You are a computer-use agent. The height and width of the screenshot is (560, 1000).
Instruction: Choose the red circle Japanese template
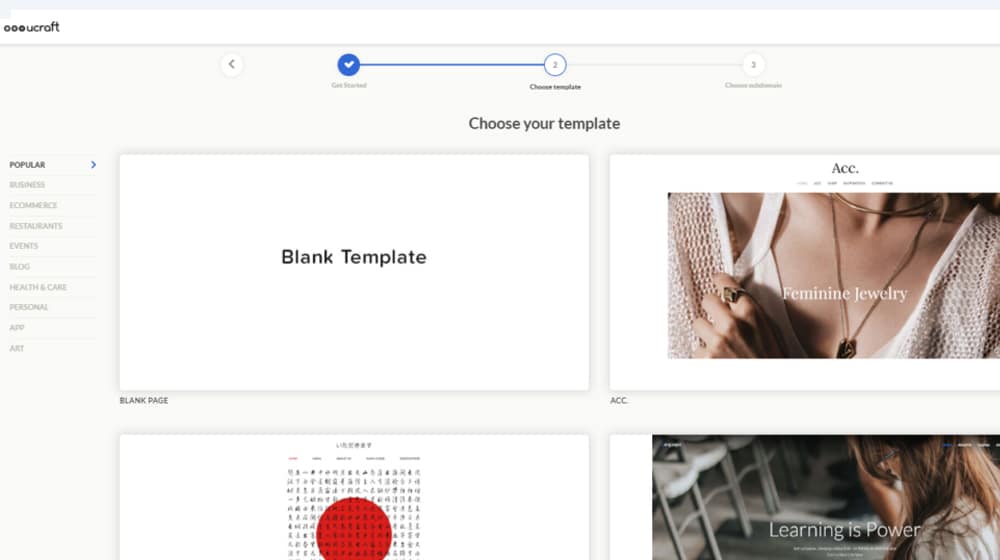pos(354,497)
